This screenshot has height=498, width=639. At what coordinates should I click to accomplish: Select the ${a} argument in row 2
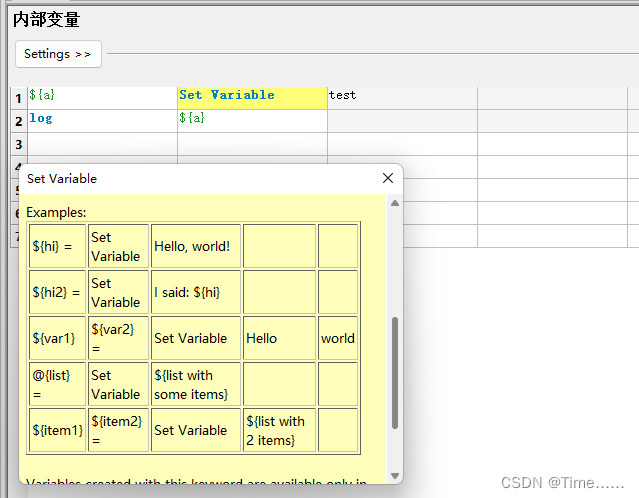(252, 121)
